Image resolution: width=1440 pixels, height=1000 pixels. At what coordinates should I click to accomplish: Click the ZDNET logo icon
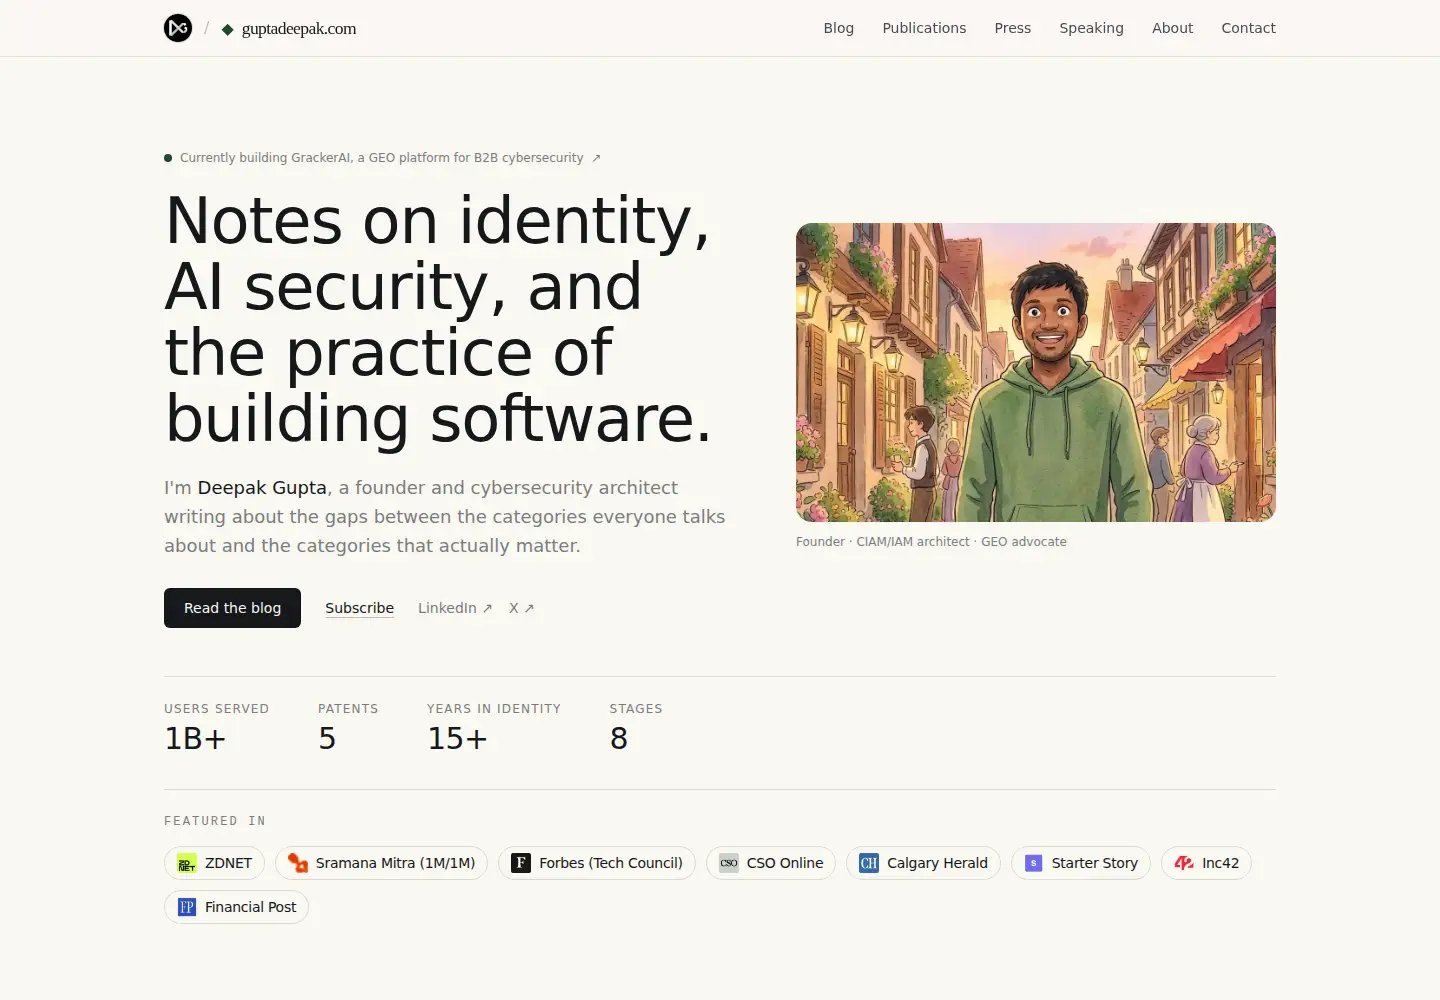point(187,863)
